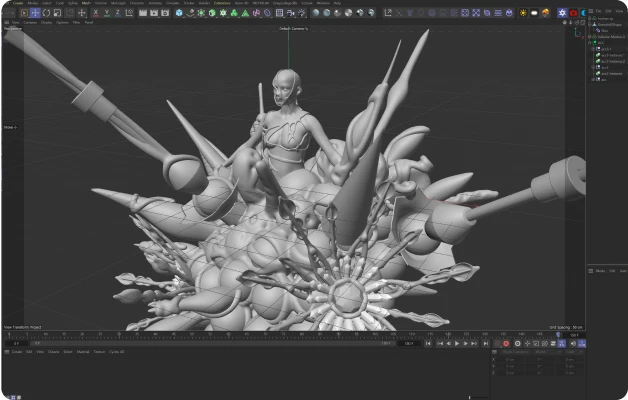
Task: Click the green Volume Builder icon
Action: [x=234, y=13]
